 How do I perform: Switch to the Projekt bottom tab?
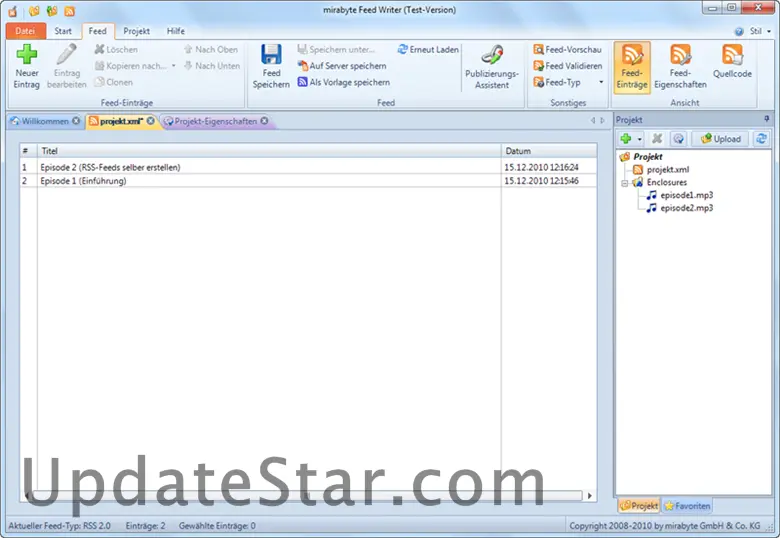(x=639, y=506)
